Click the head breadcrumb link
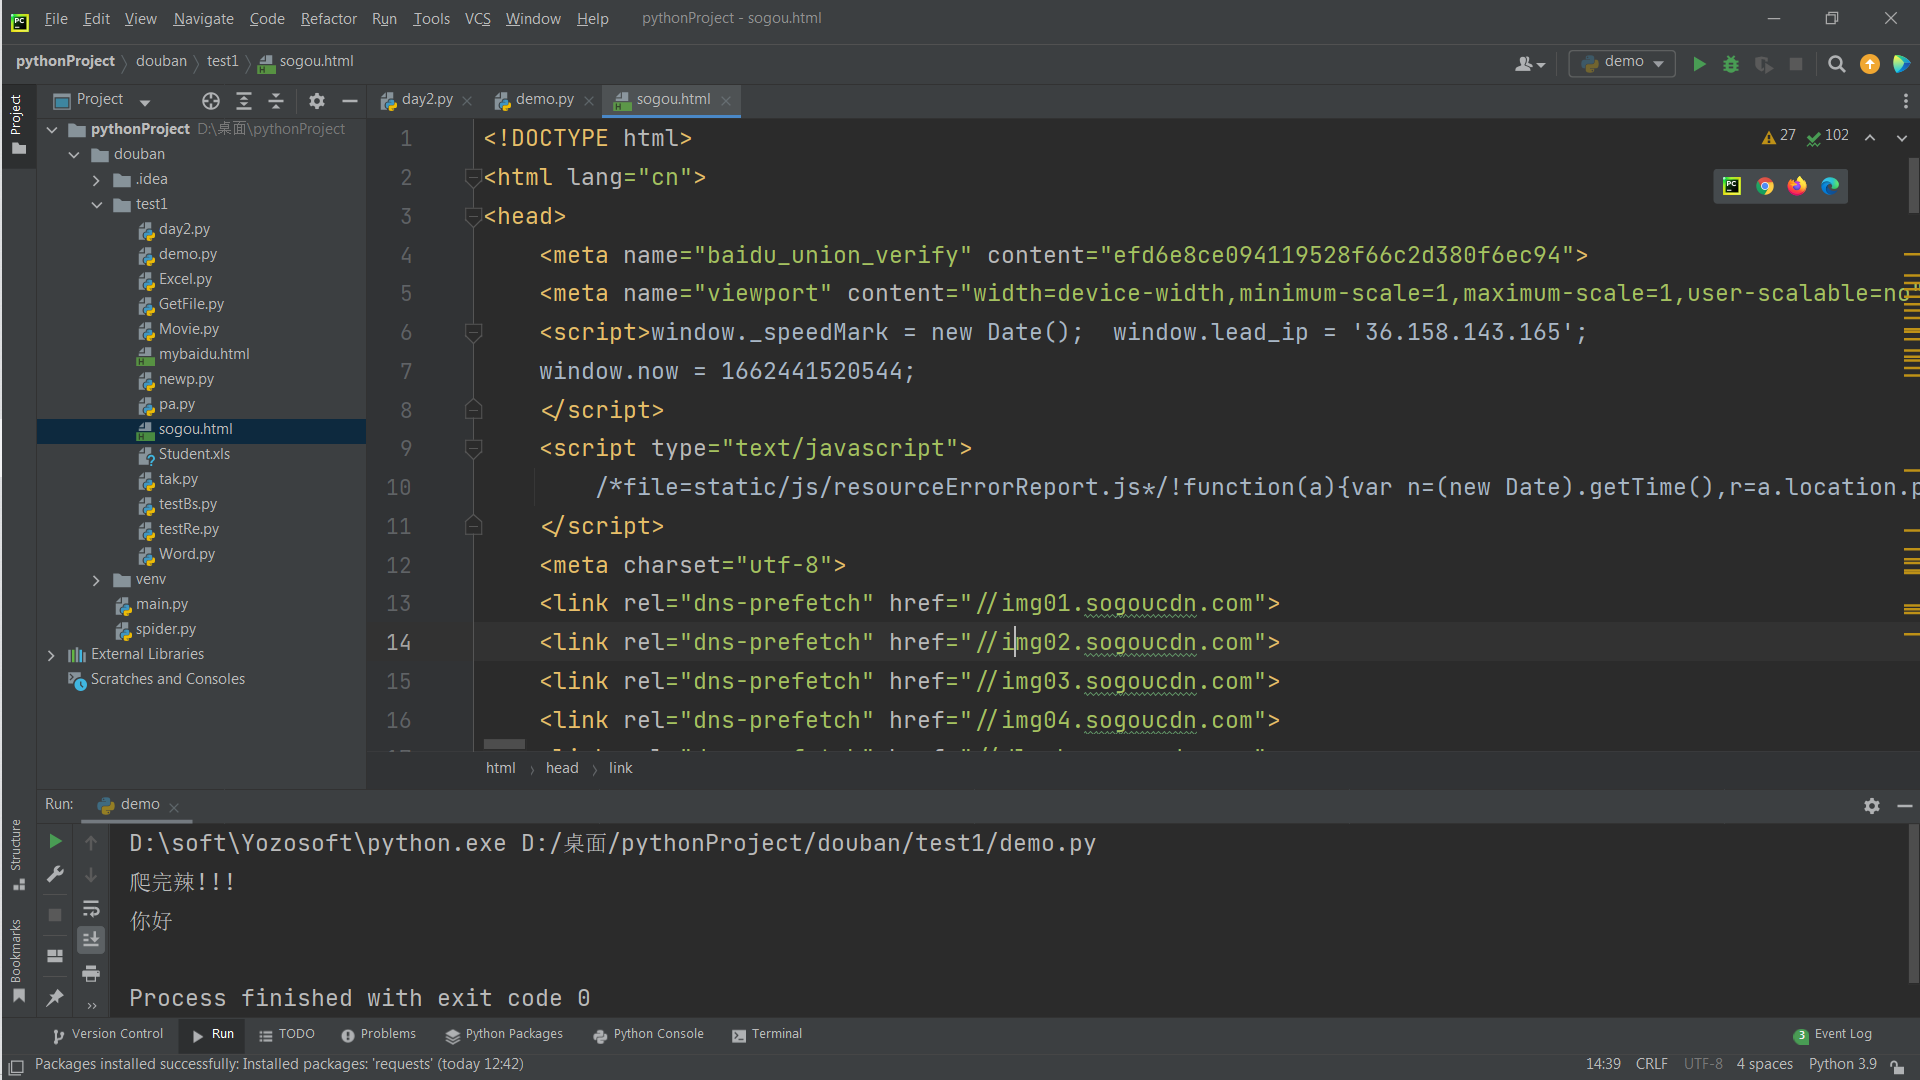Image resolution: width=1920 pixels, height=1080 pixels. click(x=561, y=768)
